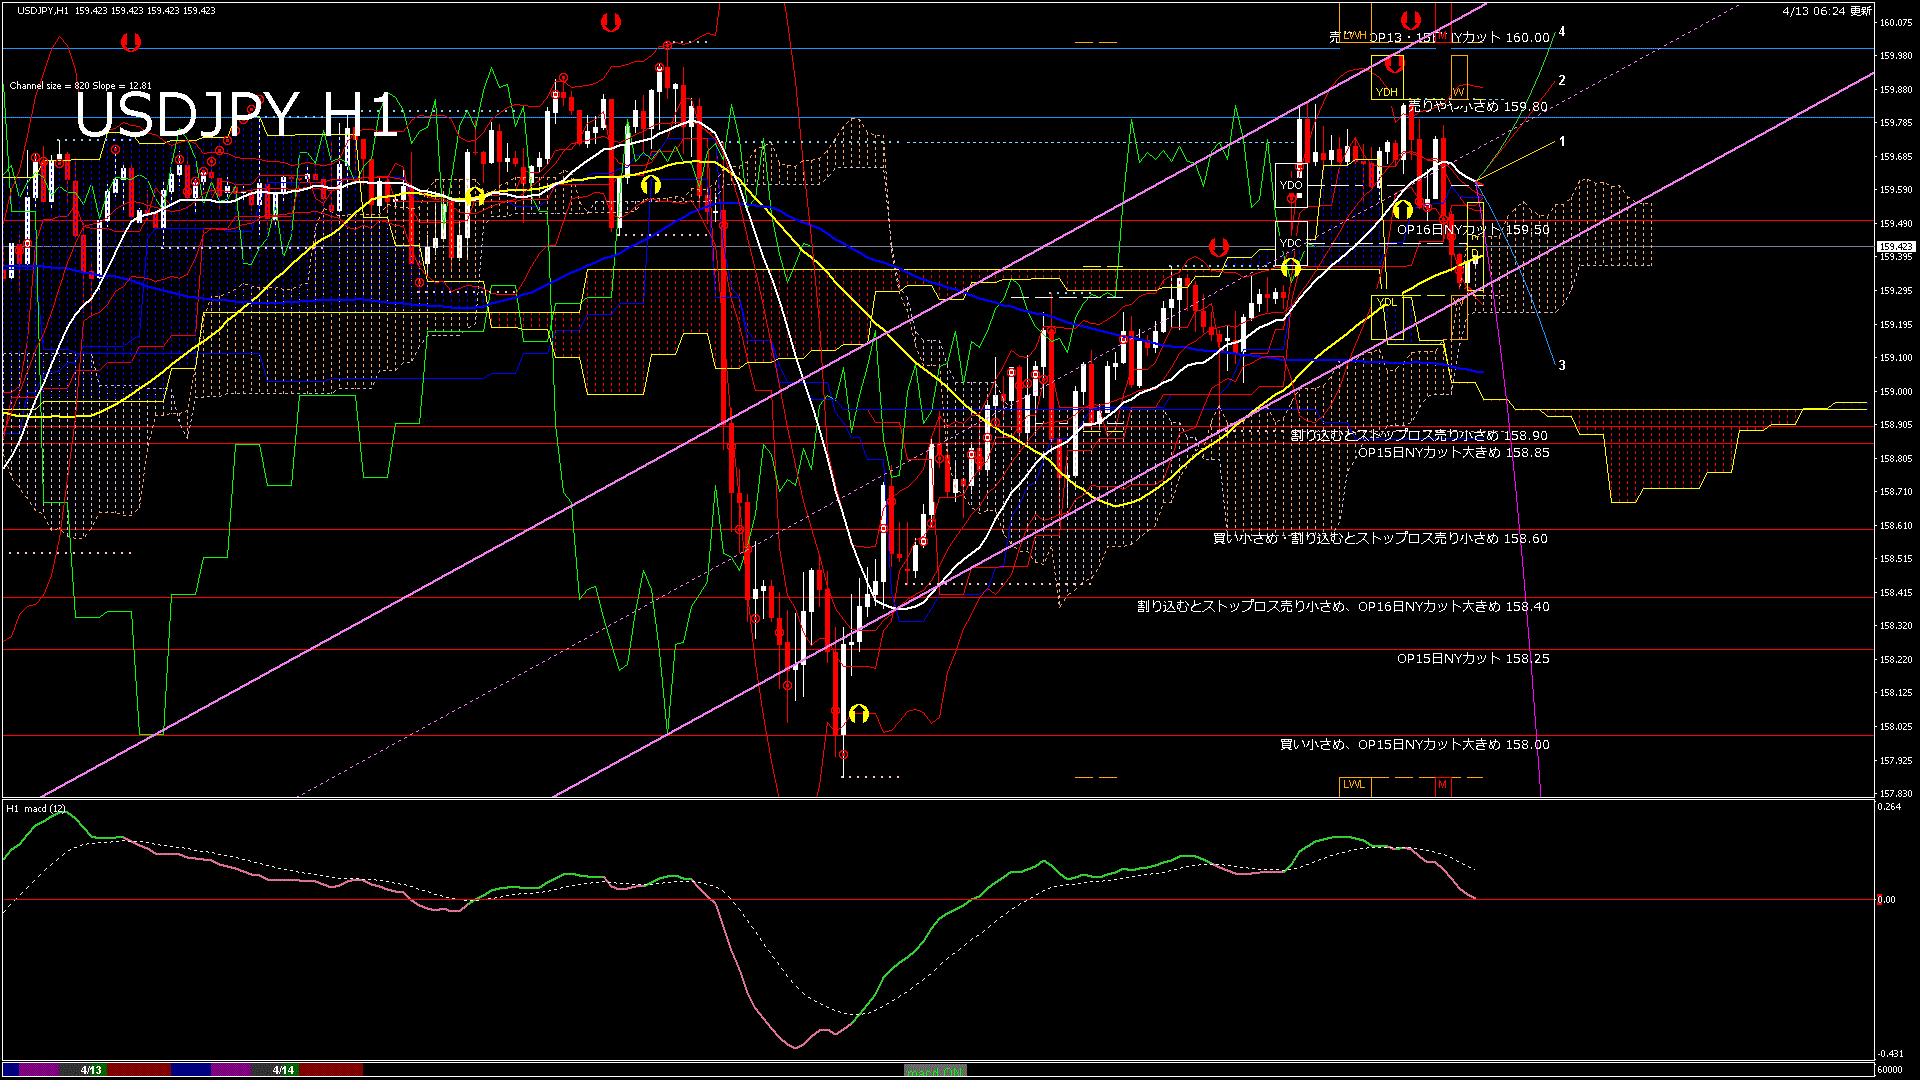
Task: Click the current price tag 159.423
Action: click(x=1896, y=246)
